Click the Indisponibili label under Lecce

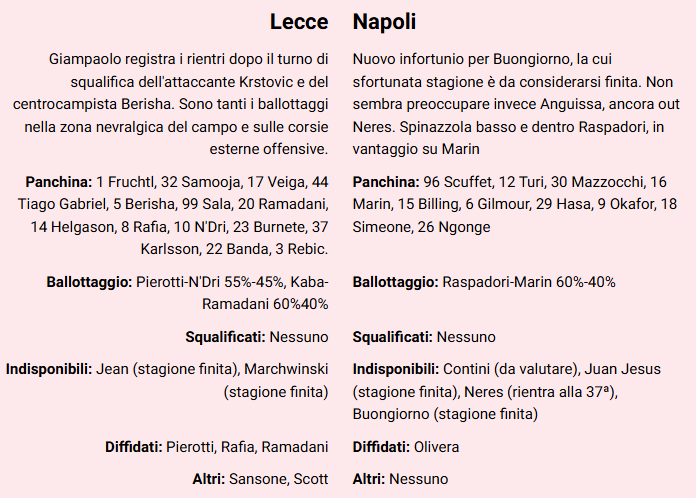click(x=49, y=369)
